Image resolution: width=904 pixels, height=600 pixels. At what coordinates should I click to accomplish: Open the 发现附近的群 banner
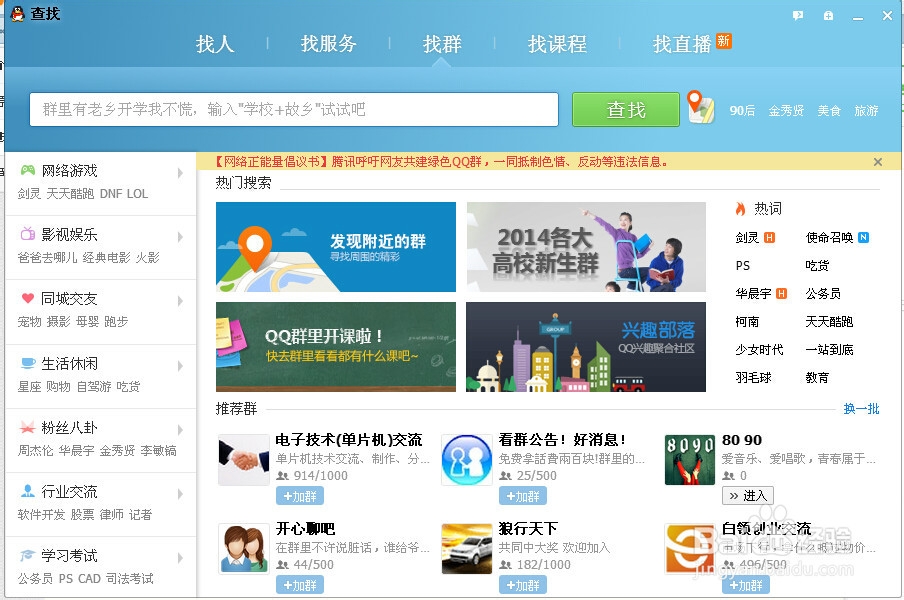click(336, 247)
